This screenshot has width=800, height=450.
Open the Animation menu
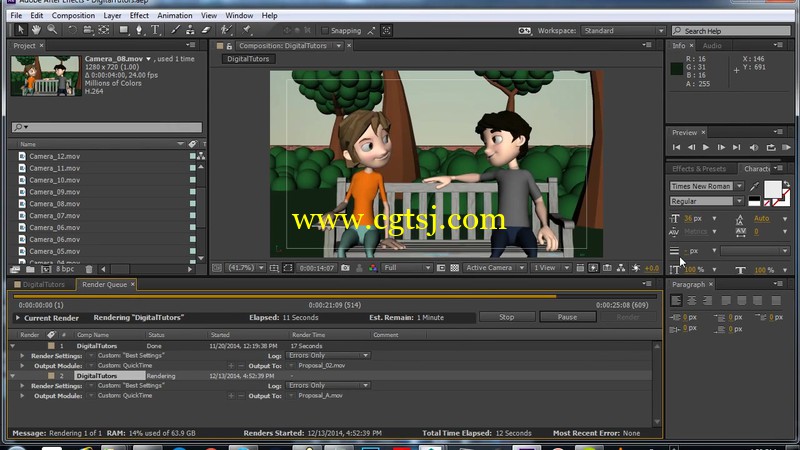[174, 15]
